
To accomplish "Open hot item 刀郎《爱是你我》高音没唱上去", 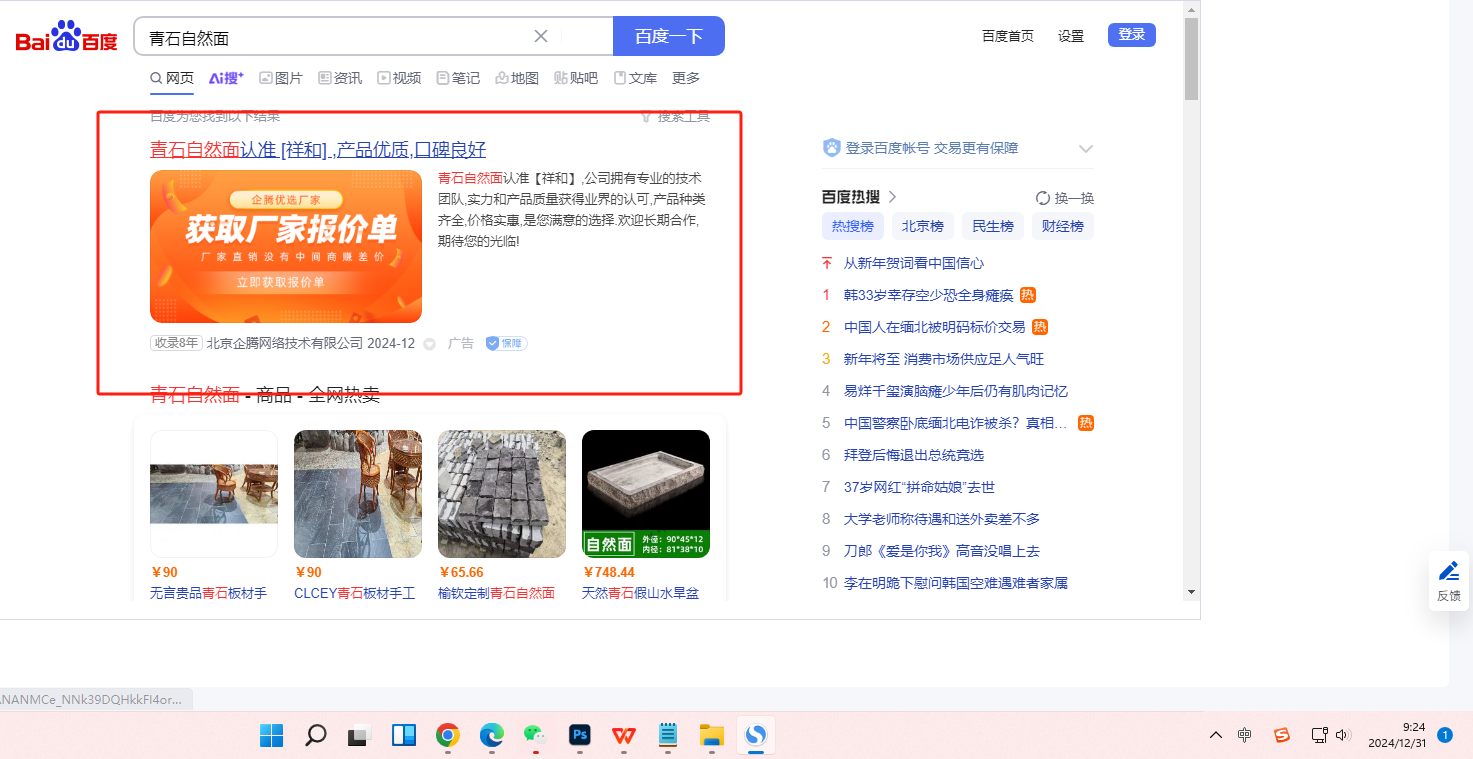I will click(942, 551).
